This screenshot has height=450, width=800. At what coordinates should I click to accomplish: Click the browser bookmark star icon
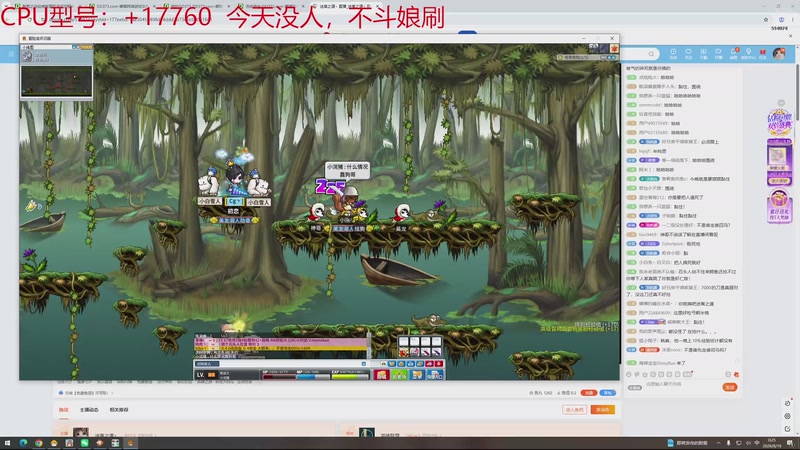(766, 19)
